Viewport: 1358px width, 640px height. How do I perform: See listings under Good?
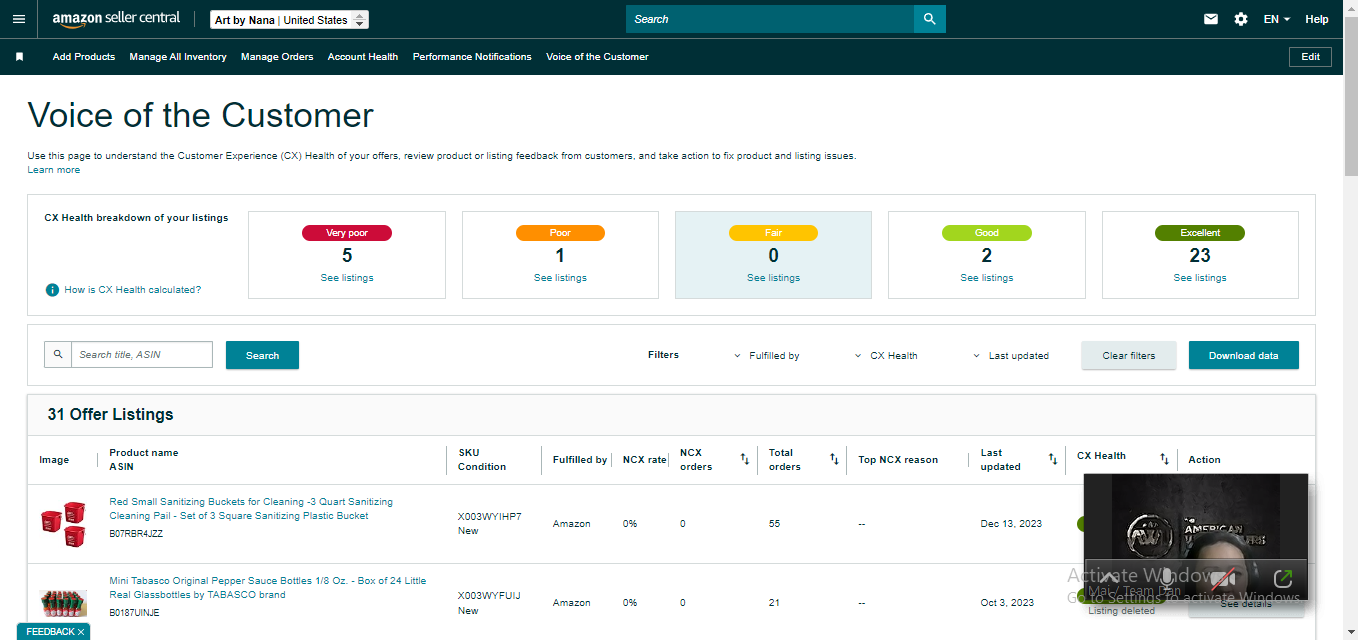tap(987, 278)
